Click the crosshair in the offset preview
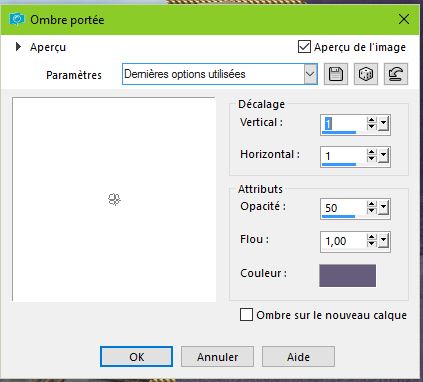 114,199
